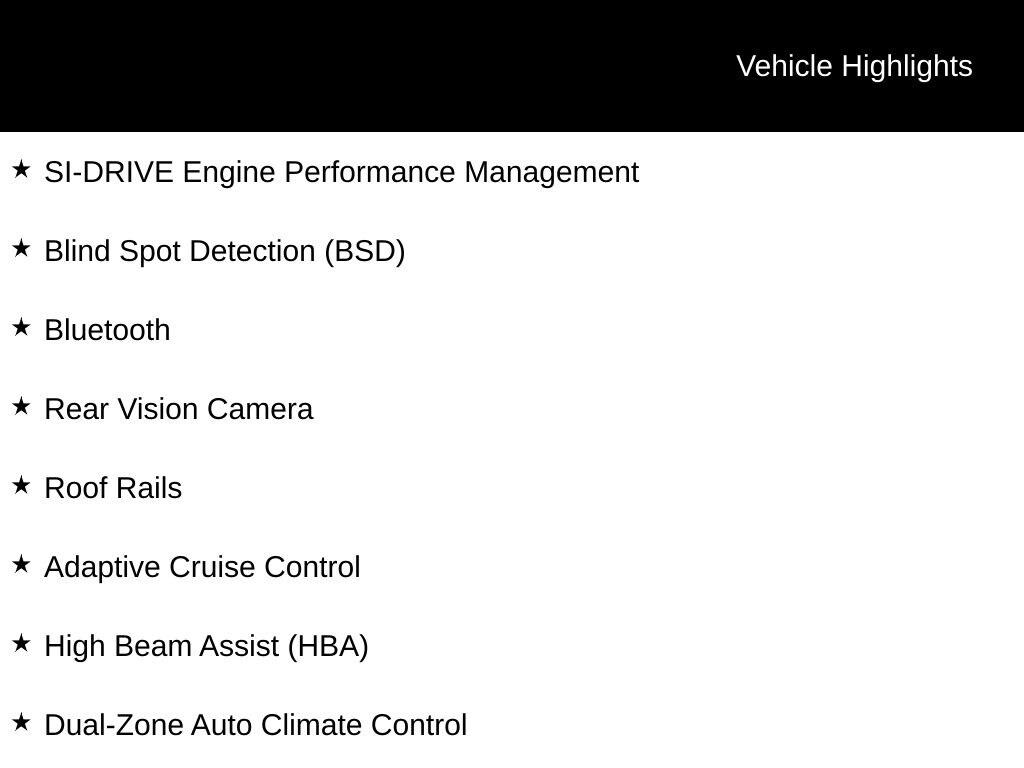The image size is (1024, 768).
Task: Select the SI-DRIVE Engine Performance Management text
Action: (x=342, y=172)
